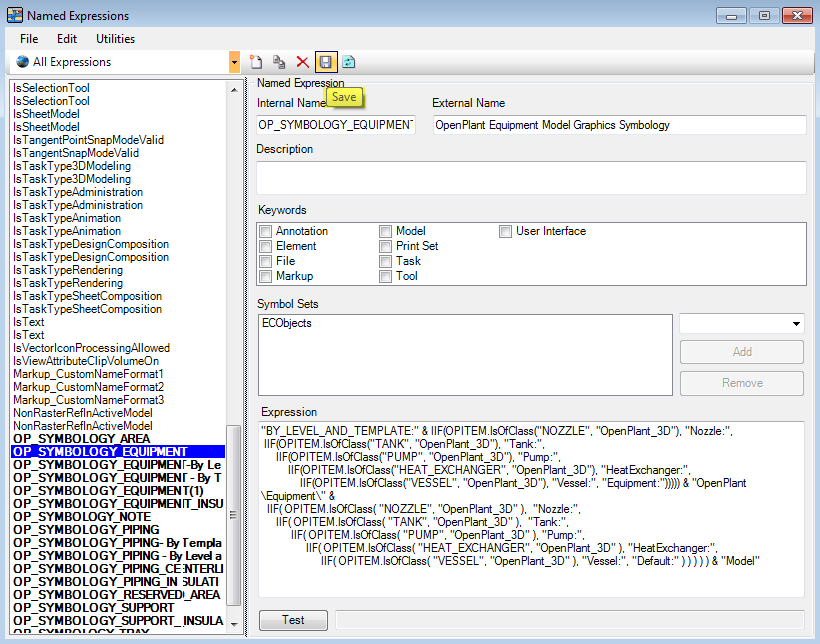Click the Copy expression toolbar icon
820x644 pixels.
click(x=279, y=62)
